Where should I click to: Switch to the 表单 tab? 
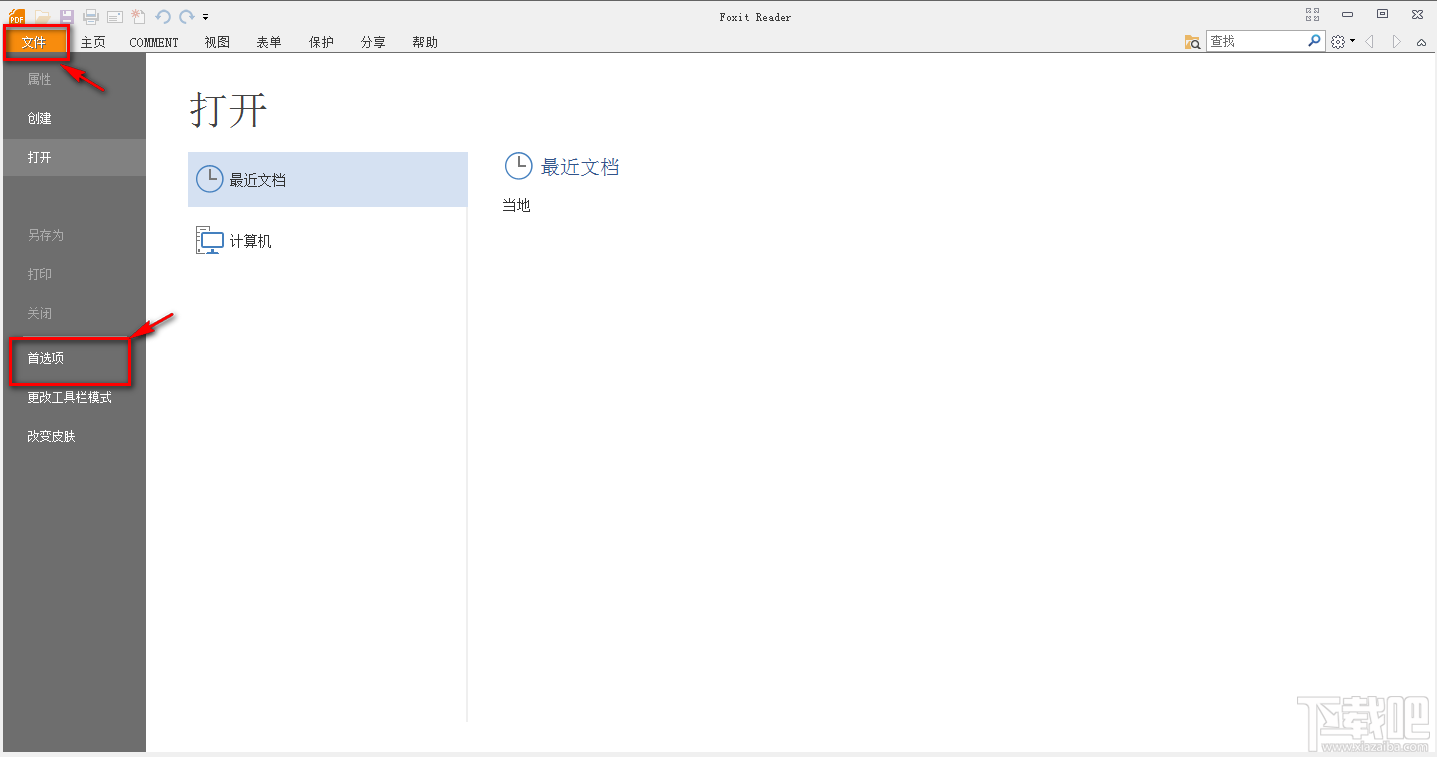pos(269,42)
